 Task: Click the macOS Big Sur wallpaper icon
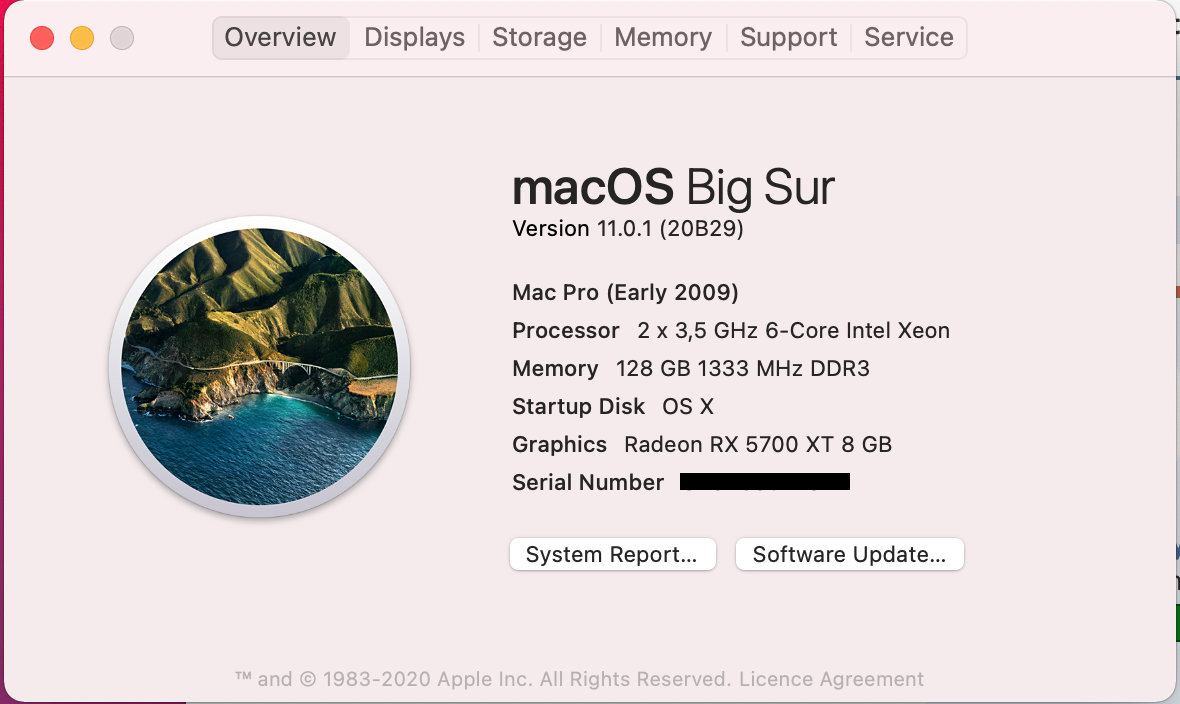(x=260, y=366)
